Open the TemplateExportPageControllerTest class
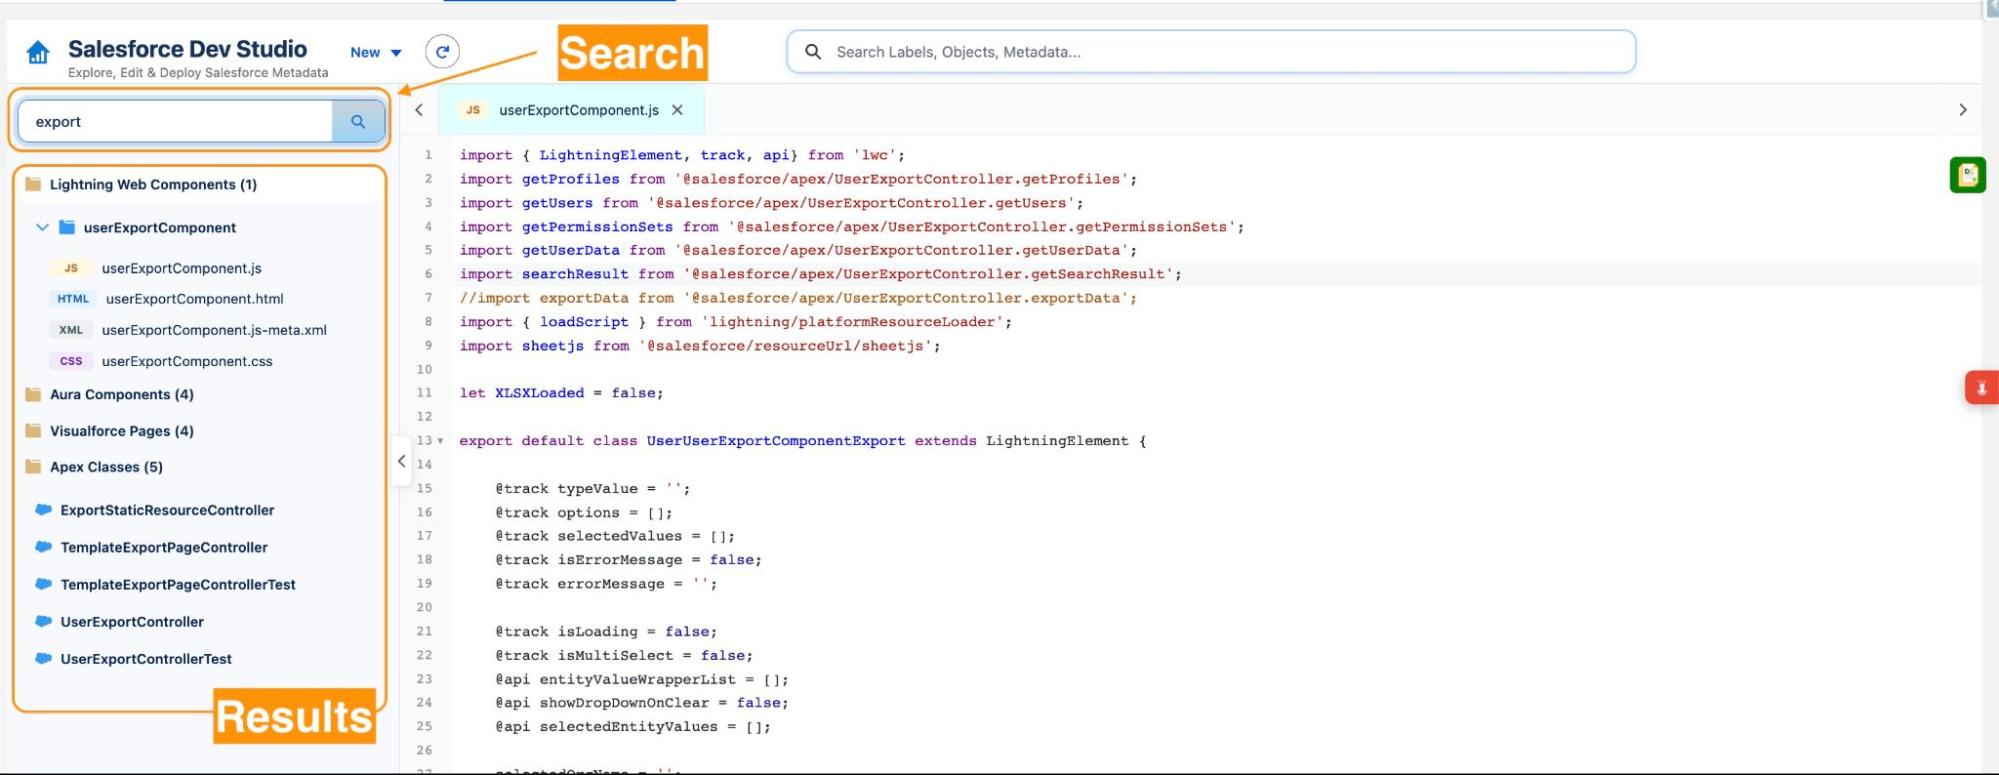The image size is (1999, 775). click(x=178, y=584)
